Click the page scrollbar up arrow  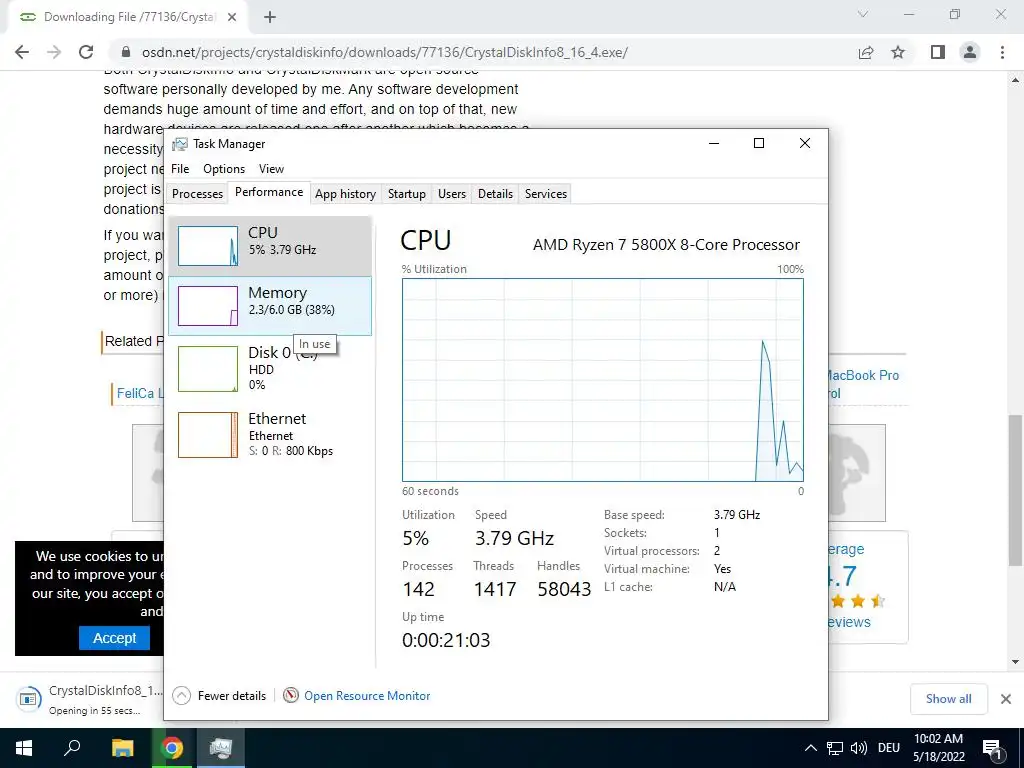(1016, 80)
